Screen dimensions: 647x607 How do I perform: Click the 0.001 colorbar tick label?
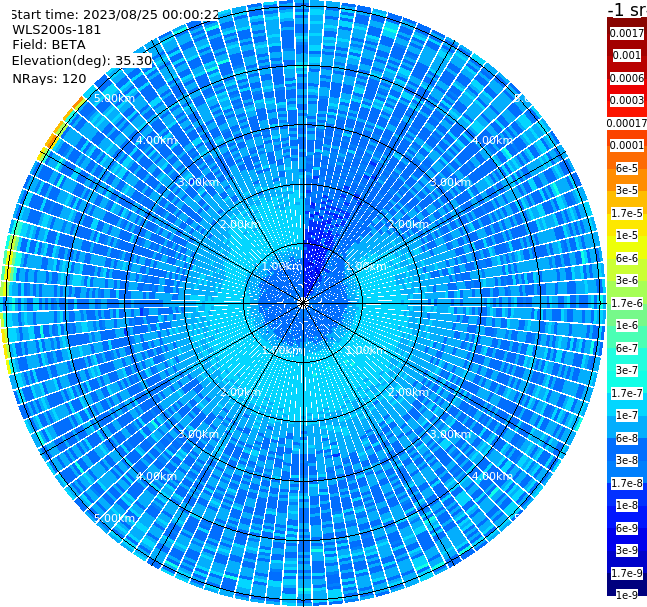click(x=627, y=55)
